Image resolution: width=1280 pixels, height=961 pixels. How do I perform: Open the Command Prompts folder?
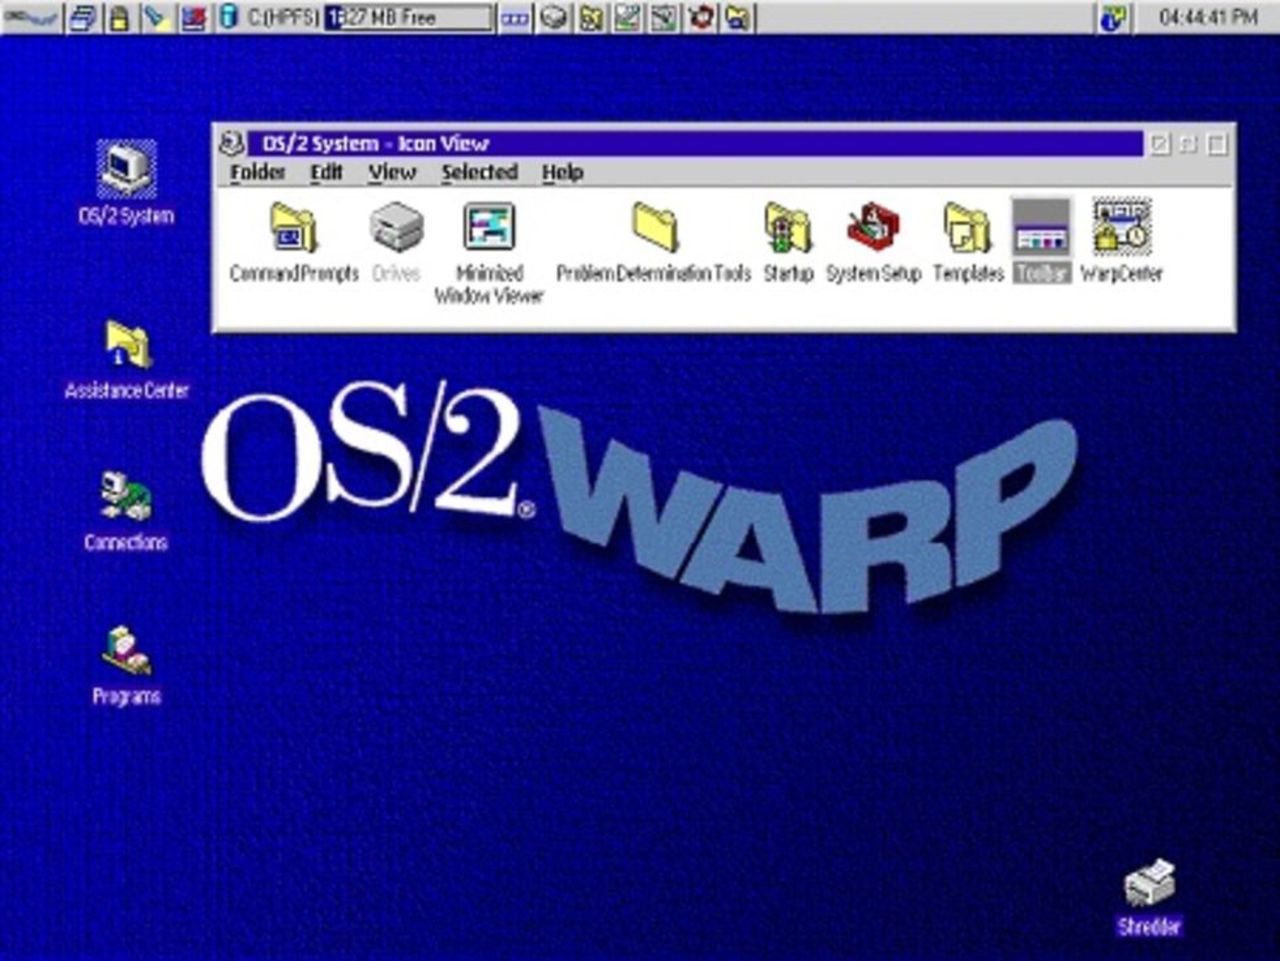coord(293,230)
